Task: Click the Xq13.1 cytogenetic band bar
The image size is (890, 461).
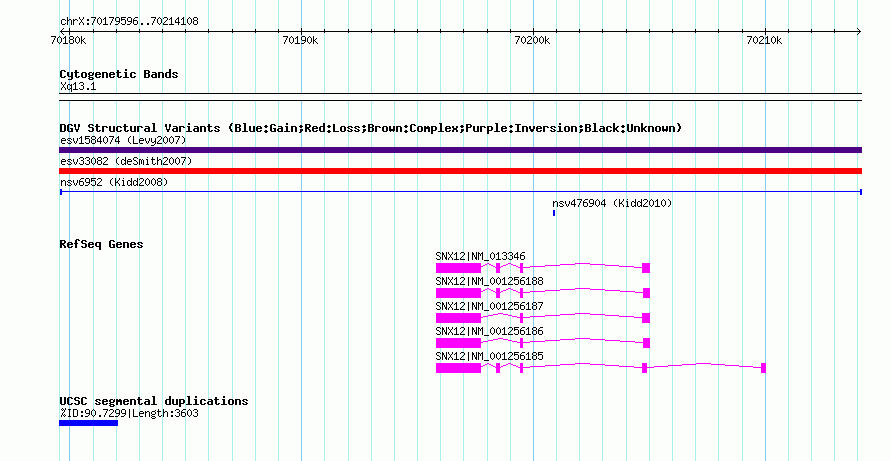Action: click(x=460, y=97)
